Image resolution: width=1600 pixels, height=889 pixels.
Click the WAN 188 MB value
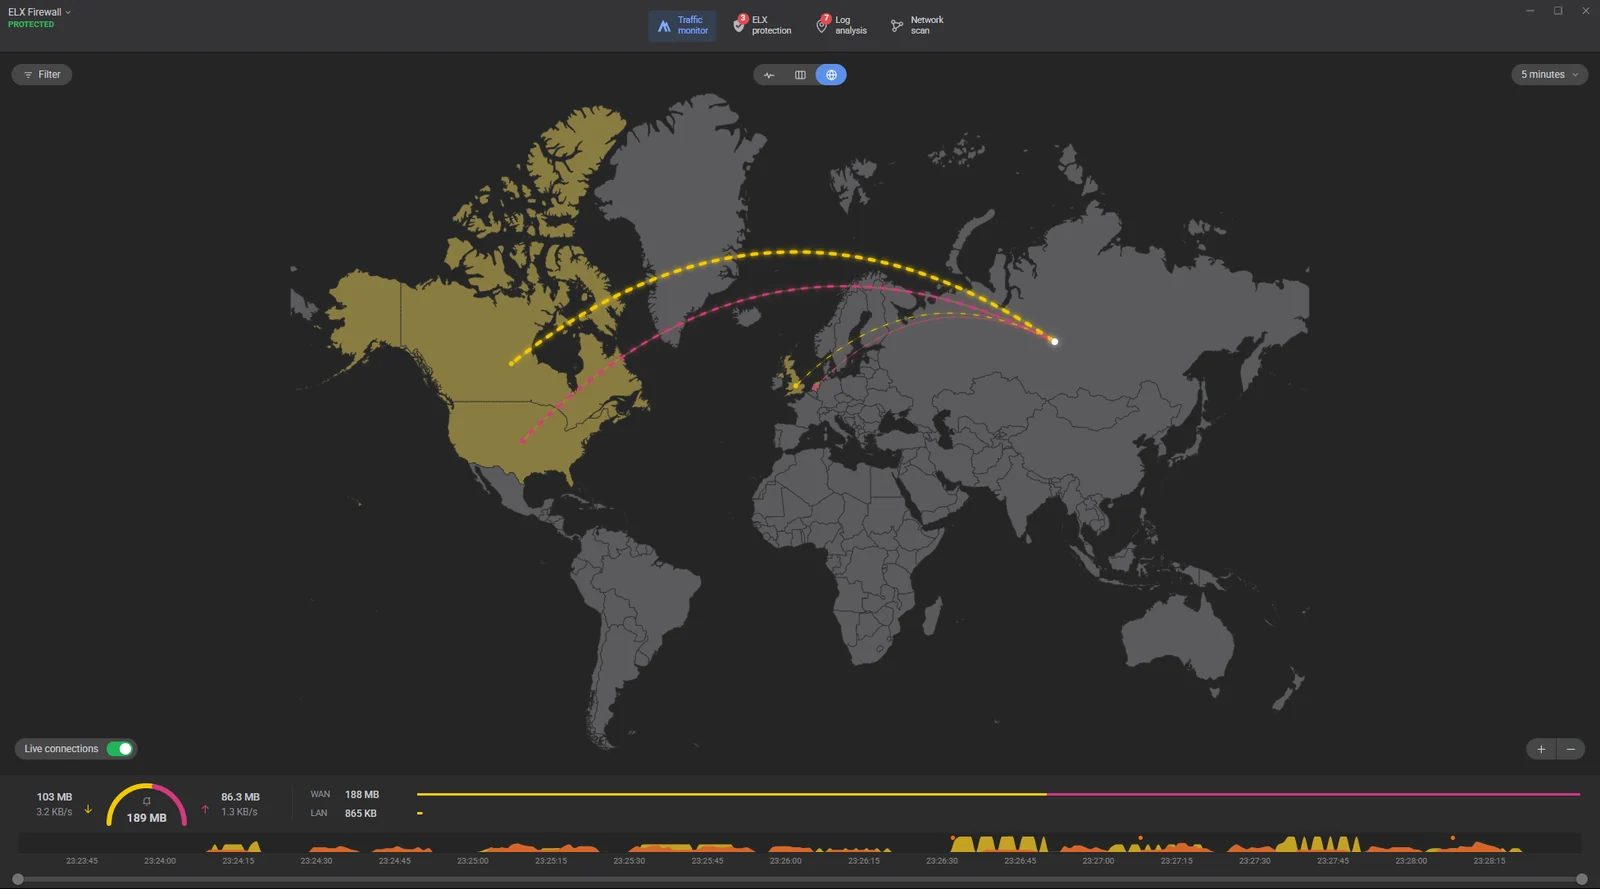[362, 795]
